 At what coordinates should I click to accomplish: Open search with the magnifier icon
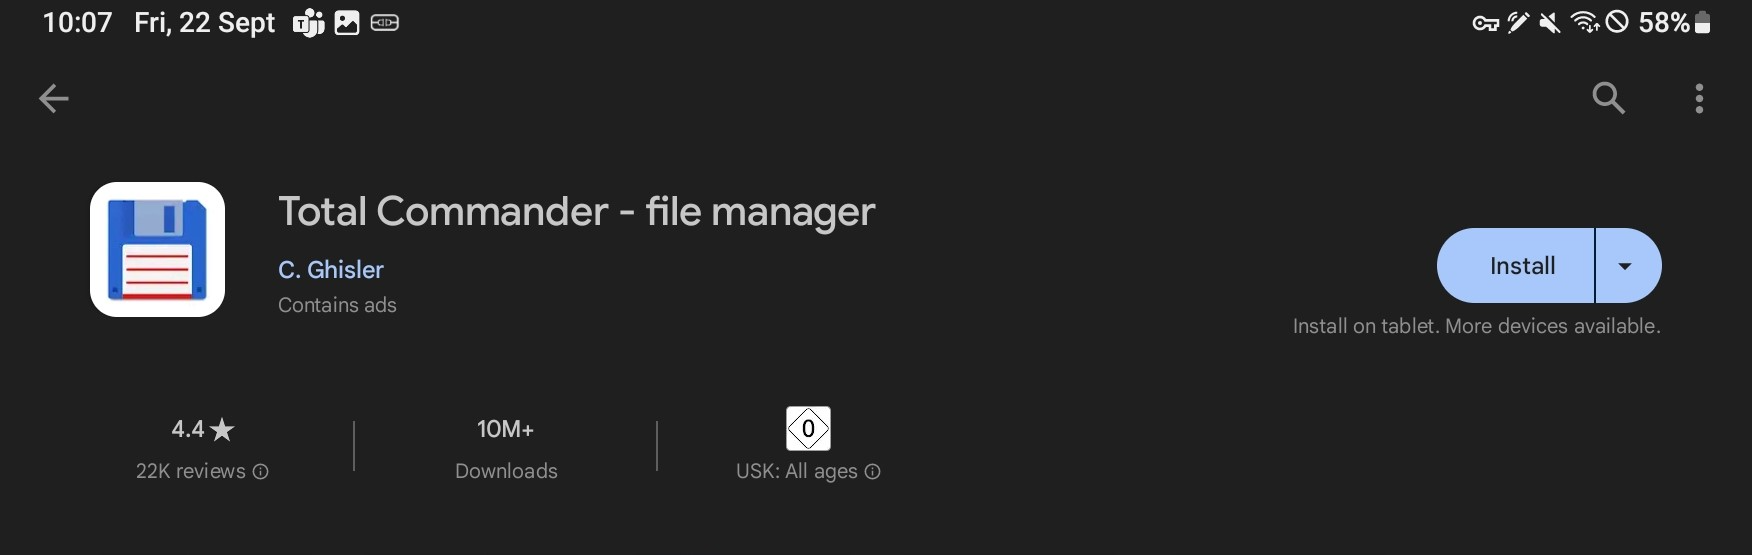(1608, 98)
